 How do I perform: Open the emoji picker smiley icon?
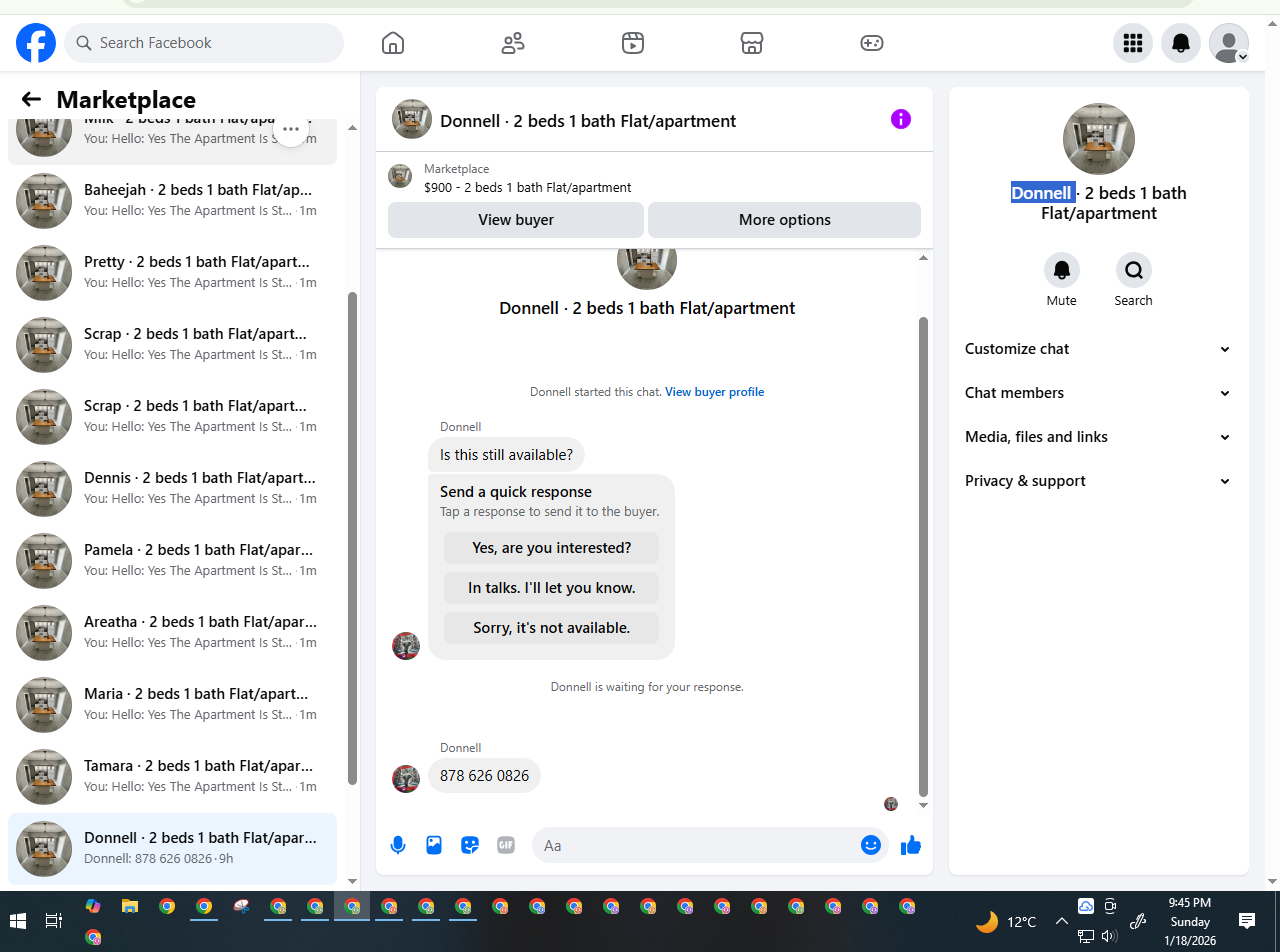[x=871, y=845]
